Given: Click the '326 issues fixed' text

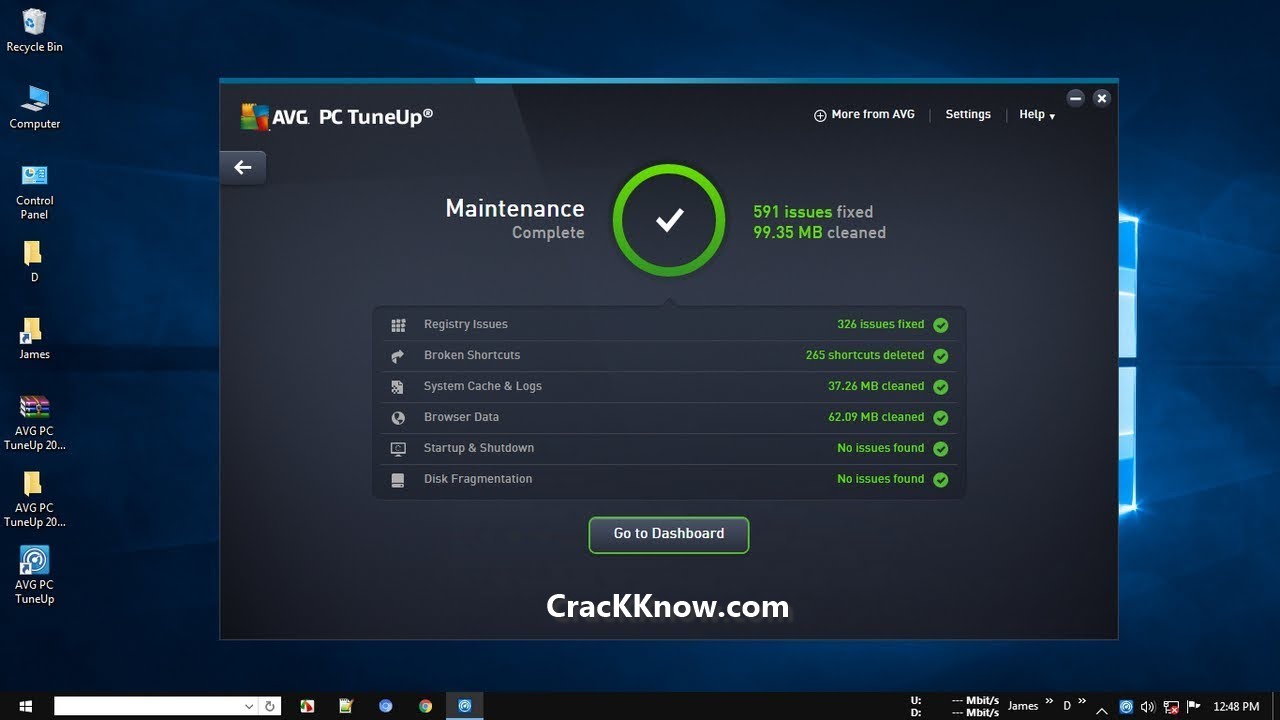Looking at the screenshot, I should tap(881, 325).
